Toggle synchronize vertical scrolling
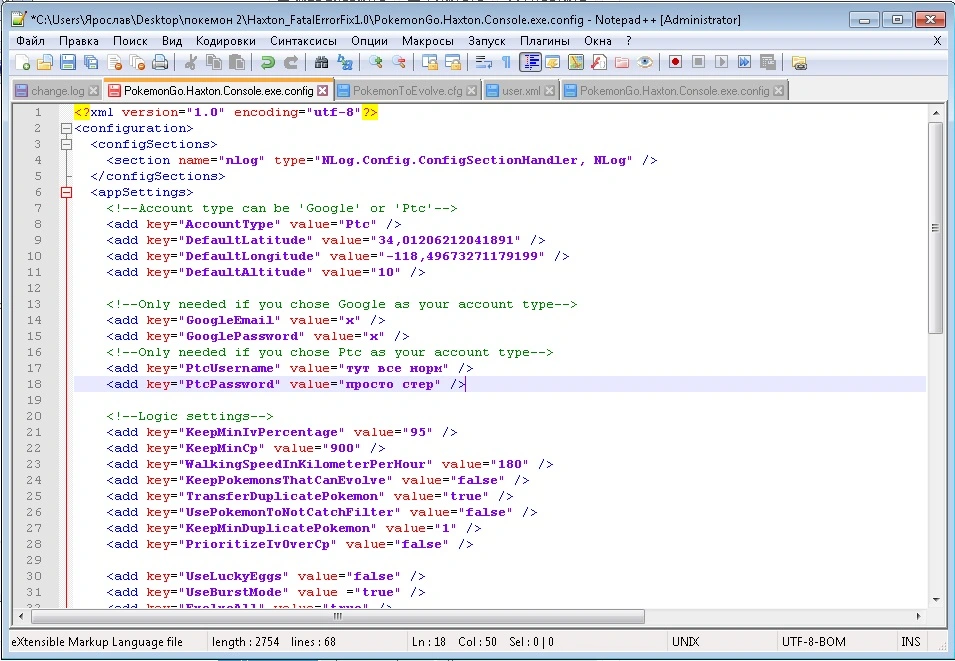Image resolution: width=955 pixels, height=661 pixels. point(430,62)
